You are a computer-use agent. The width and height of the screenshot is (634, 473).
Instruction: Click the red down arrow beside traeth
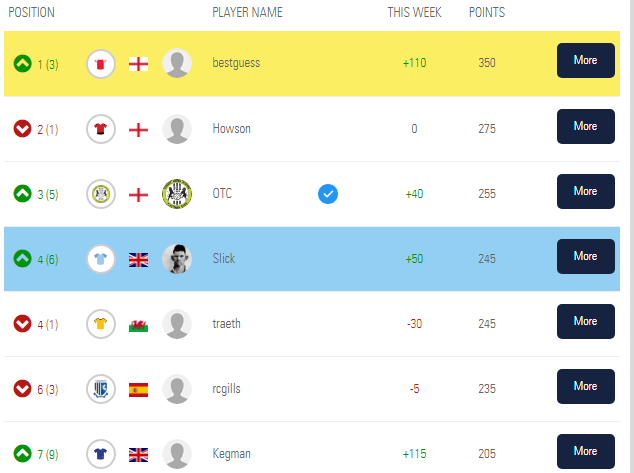pos(22,323)
